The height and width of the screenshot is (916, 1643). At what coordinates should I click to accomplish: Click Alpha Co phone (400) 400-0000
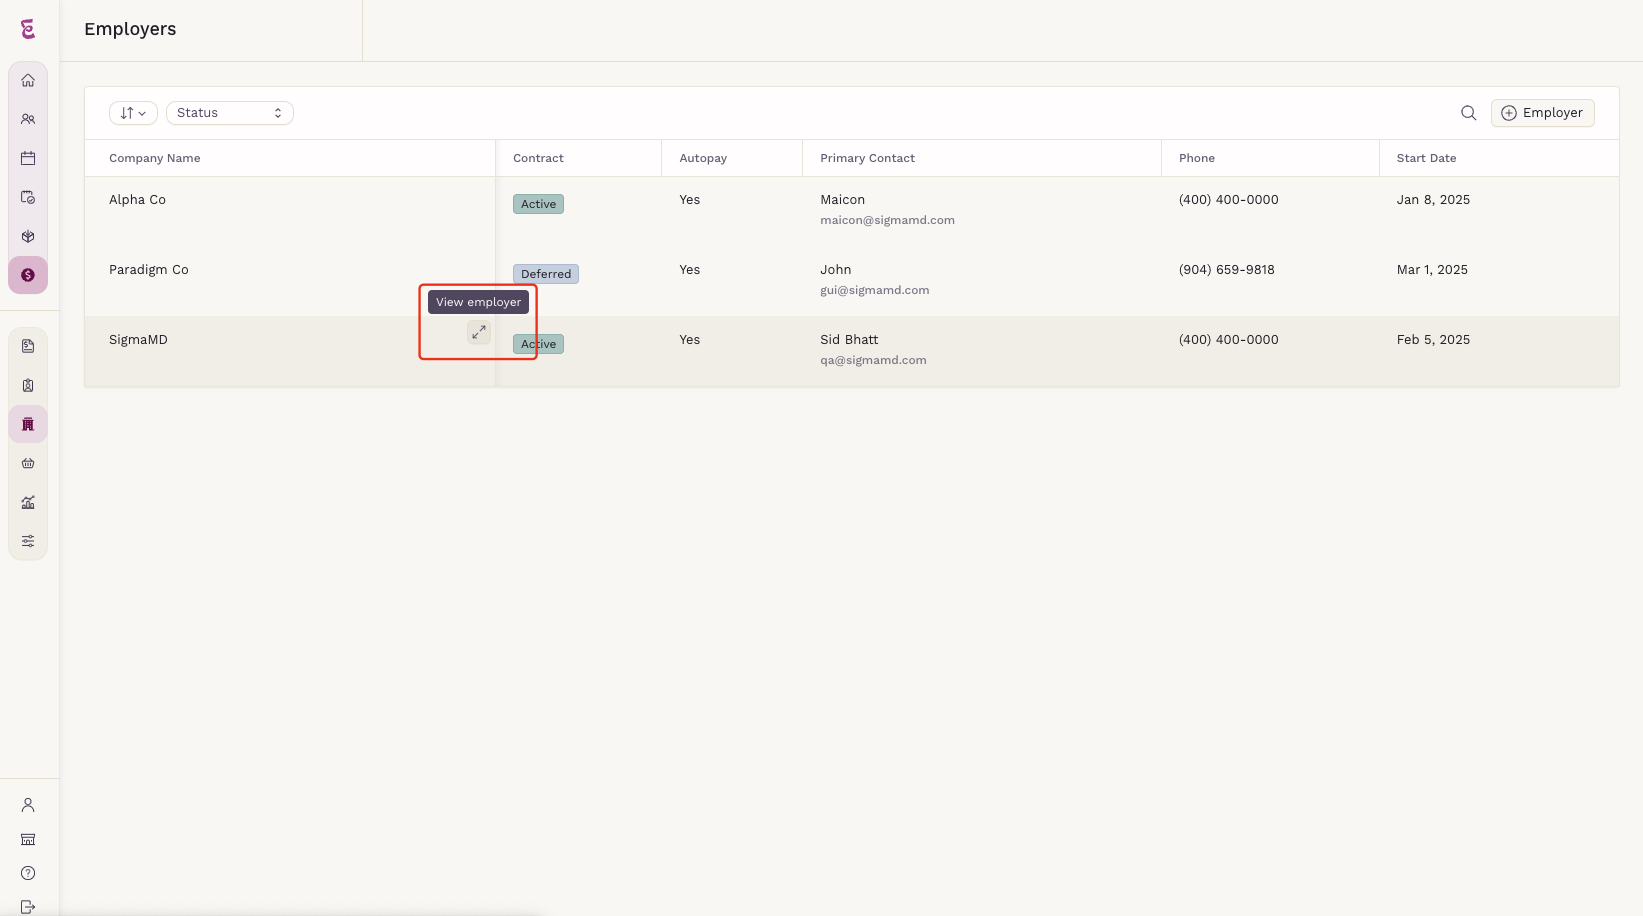[x=1228, y=200]
